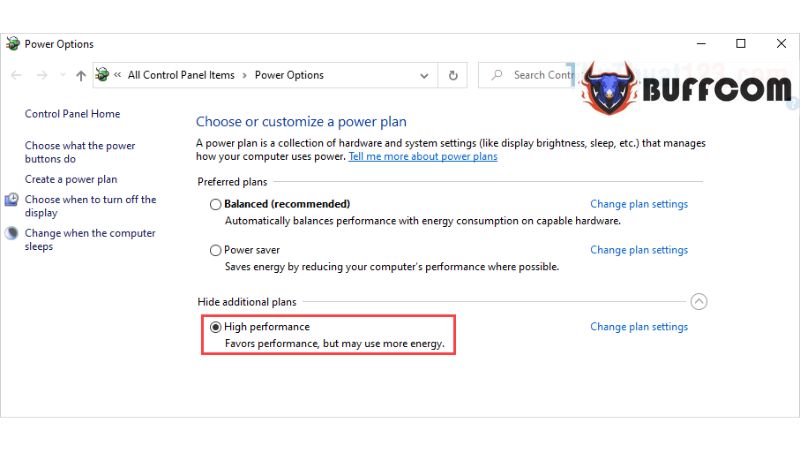800x450 pixels.
Task: Open the address bar history dropdown
Action: click(424, 76)
